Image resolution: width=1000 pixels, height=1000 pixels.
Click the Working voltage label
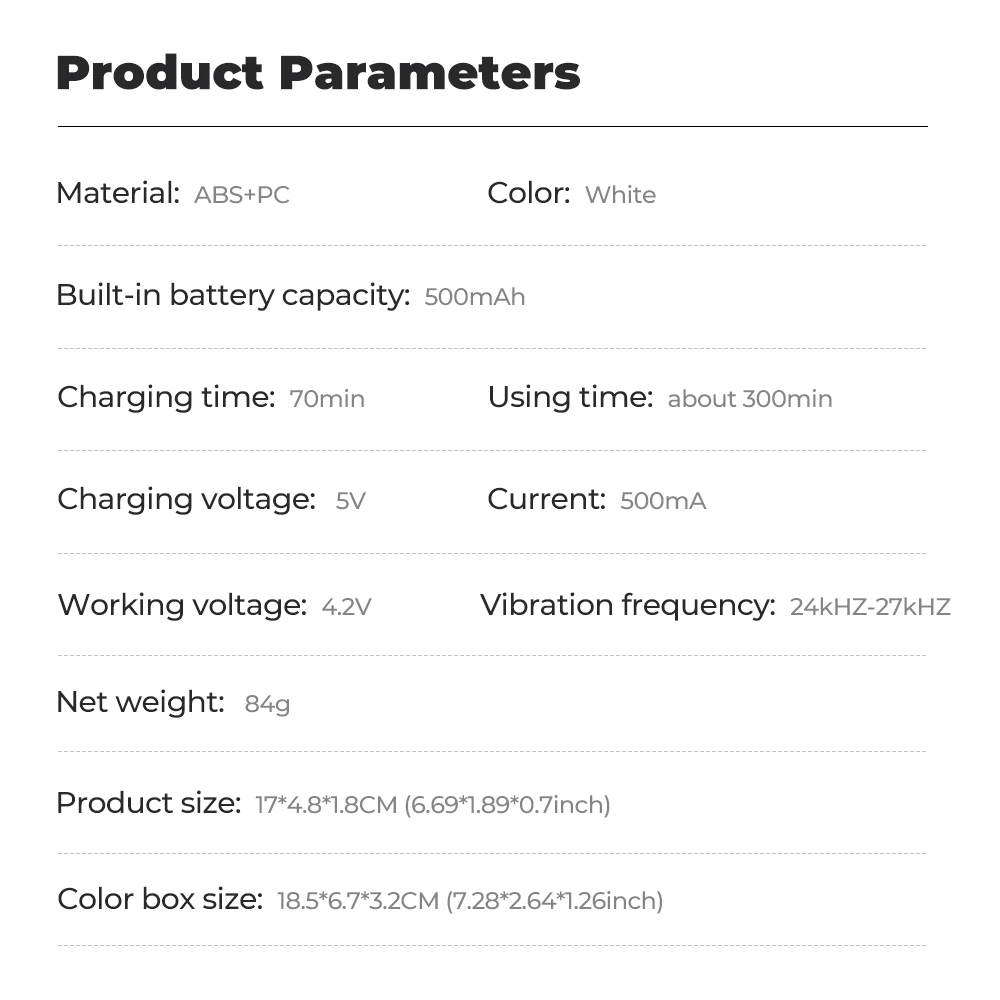pyautogui.click(x=182, y=605)
